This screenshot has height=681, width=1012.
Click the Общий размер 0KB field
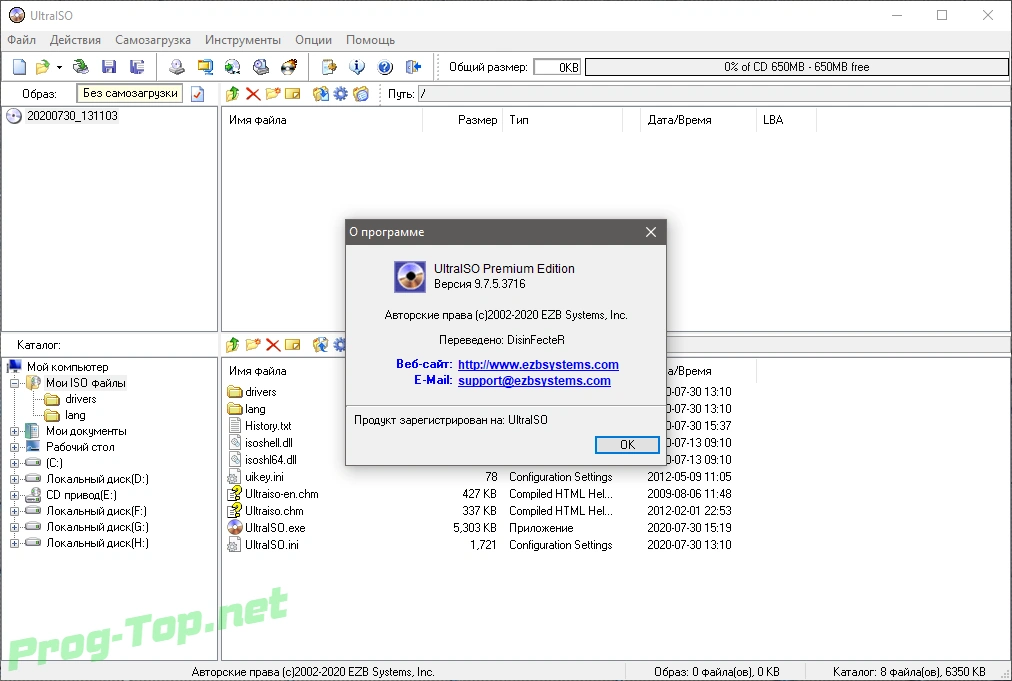coord(558,67)
